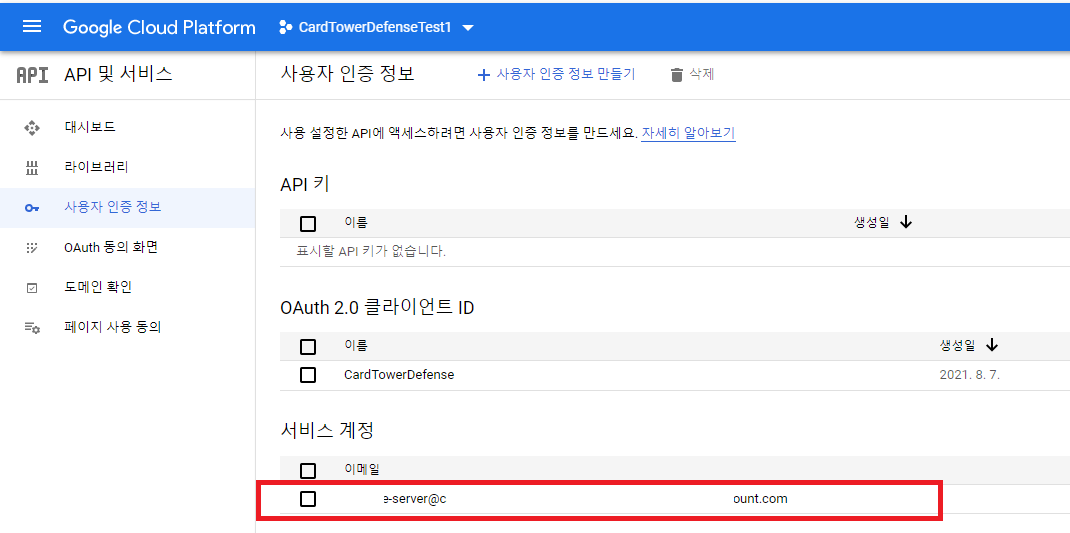1070x533 pixels.
Task: Click 생성일 header text in OAuth table
Action: [957, 346]
